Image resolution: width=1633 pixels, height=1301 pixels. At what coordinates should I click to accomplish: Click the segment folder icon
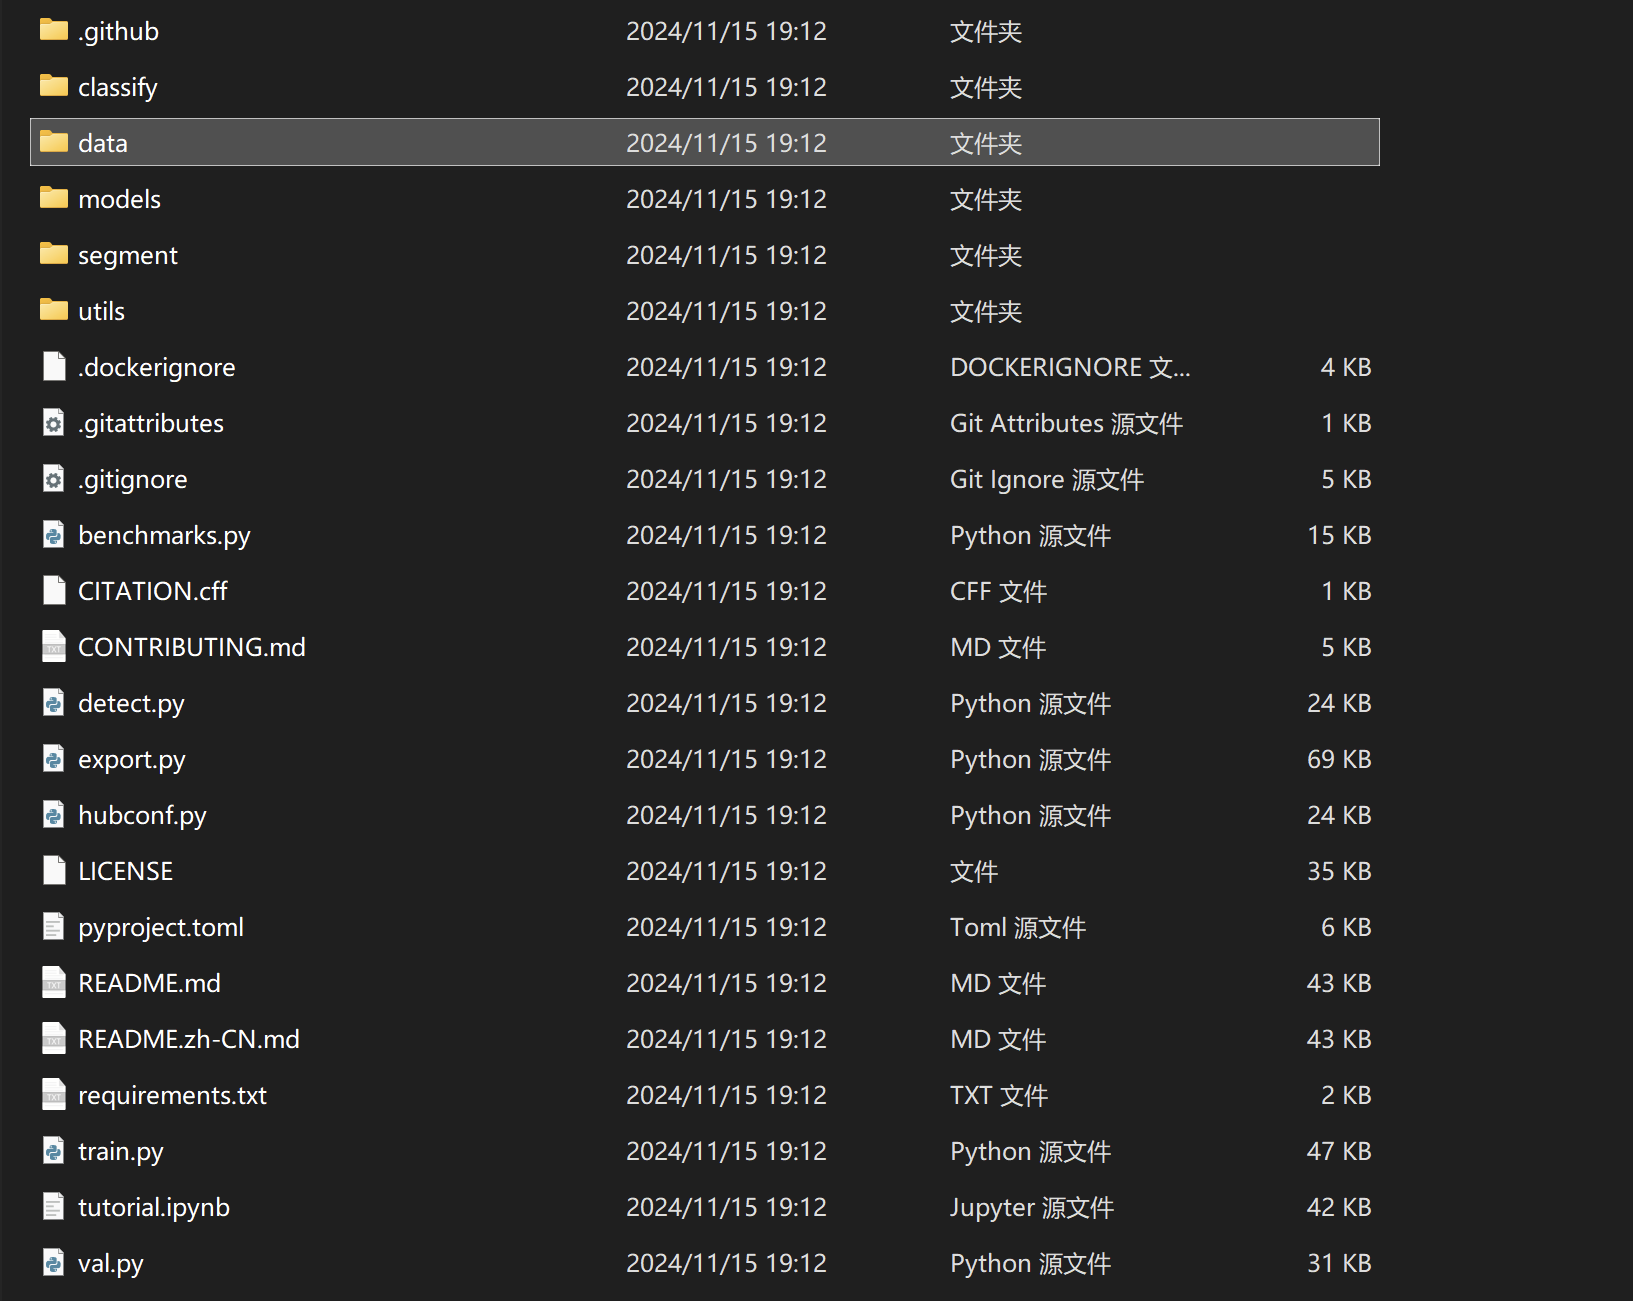pos(54,255)
